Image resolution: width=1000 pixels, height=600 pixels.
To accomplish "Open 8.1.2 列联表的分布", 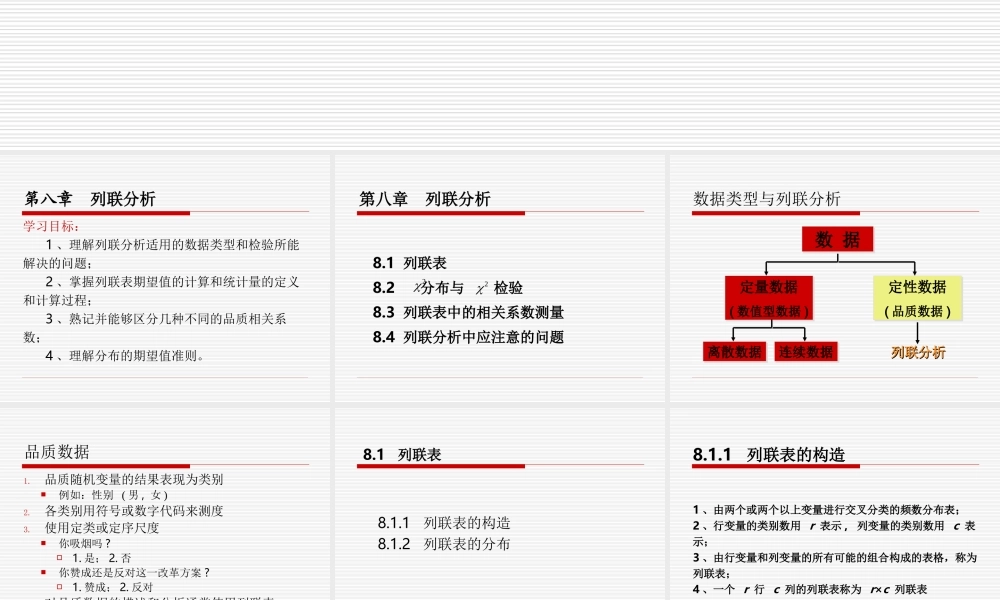I will click(x=445, y=544).
